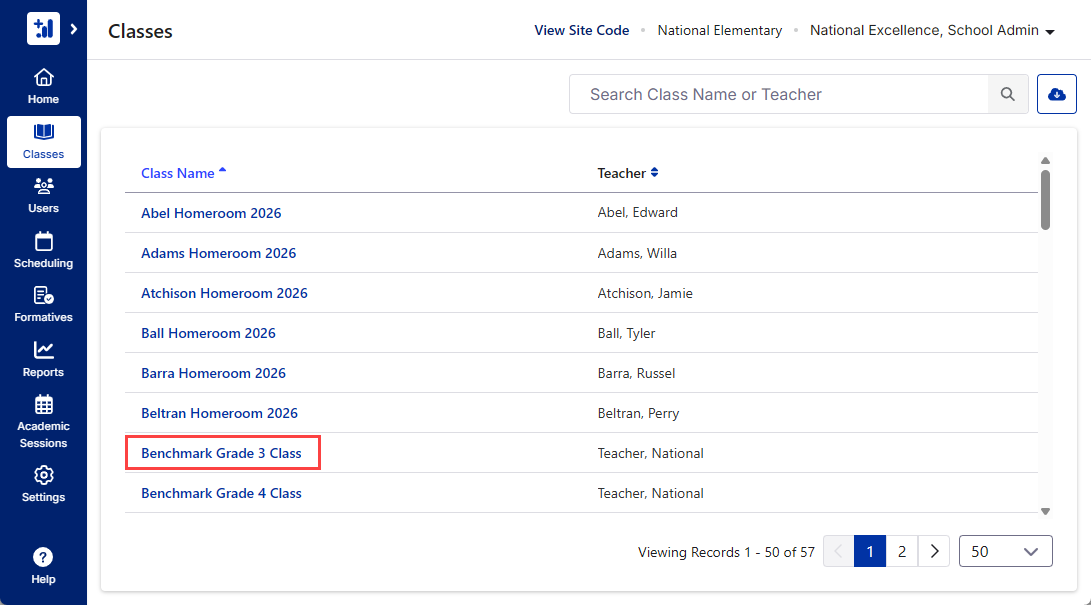Image resolution: width=1091 pixels, height=605 pixels.
Task: Open Barra Homeroom 2026 class
Action: (213, 373)
